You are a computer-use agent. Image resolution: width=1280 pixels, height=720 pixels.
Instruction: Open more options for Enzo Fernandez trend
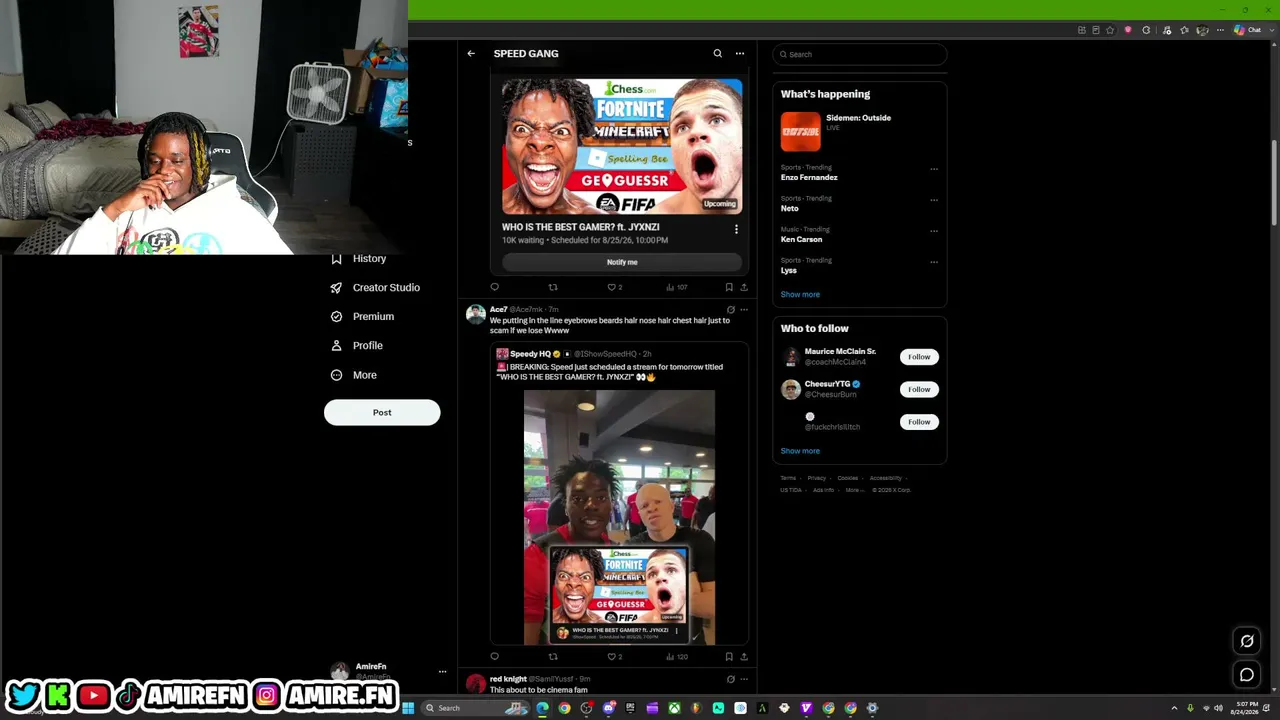click(x=934, y=169)
